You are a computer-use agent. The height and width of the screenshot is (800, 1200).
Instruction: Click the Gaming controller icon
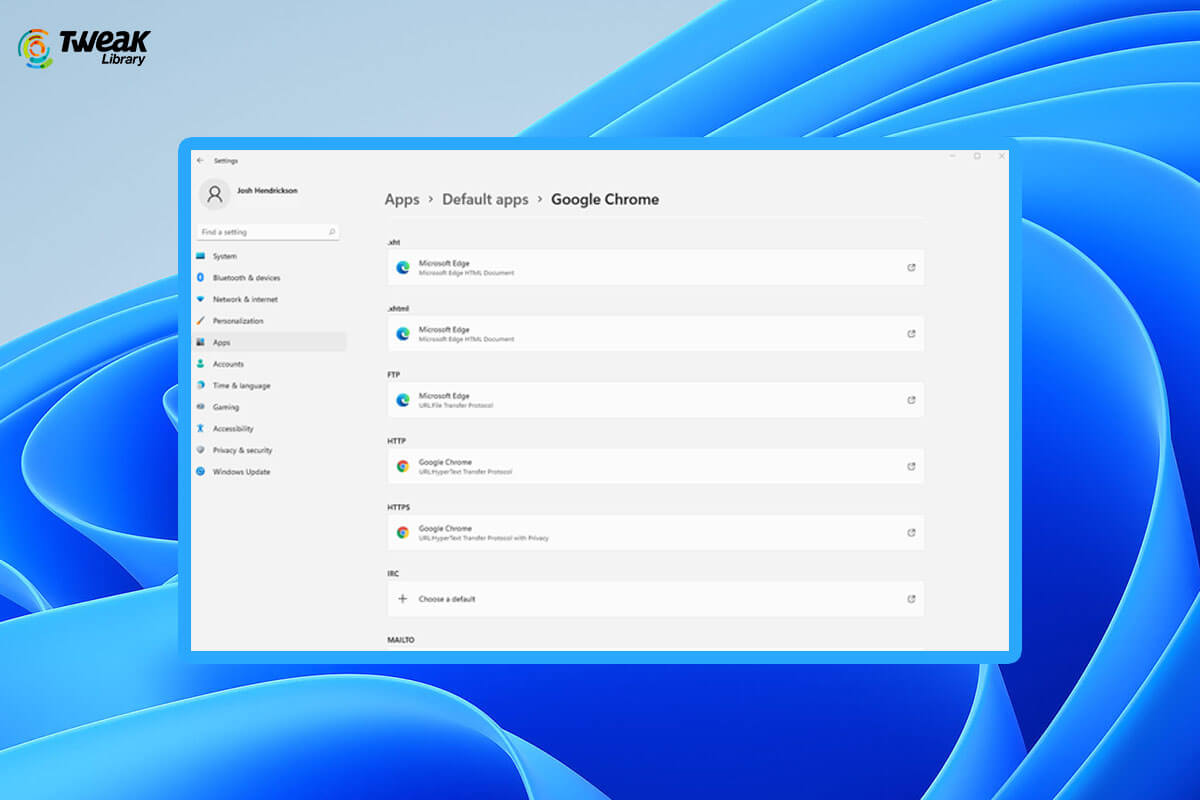point(199,407)
